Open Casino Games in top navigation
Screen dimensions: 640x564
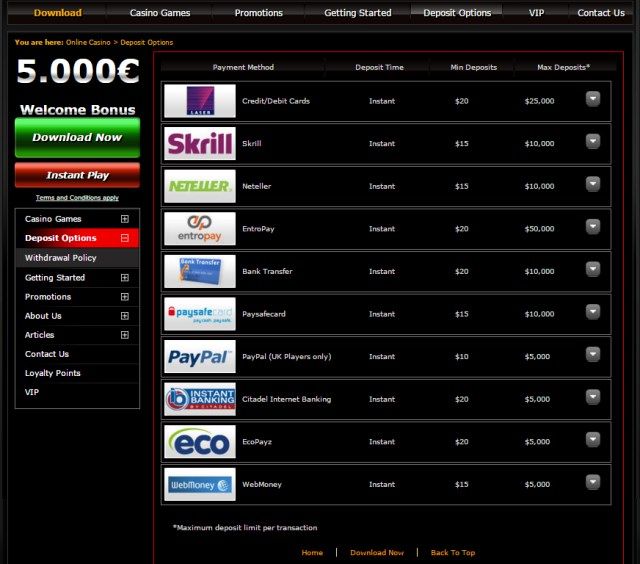(160, 13)
